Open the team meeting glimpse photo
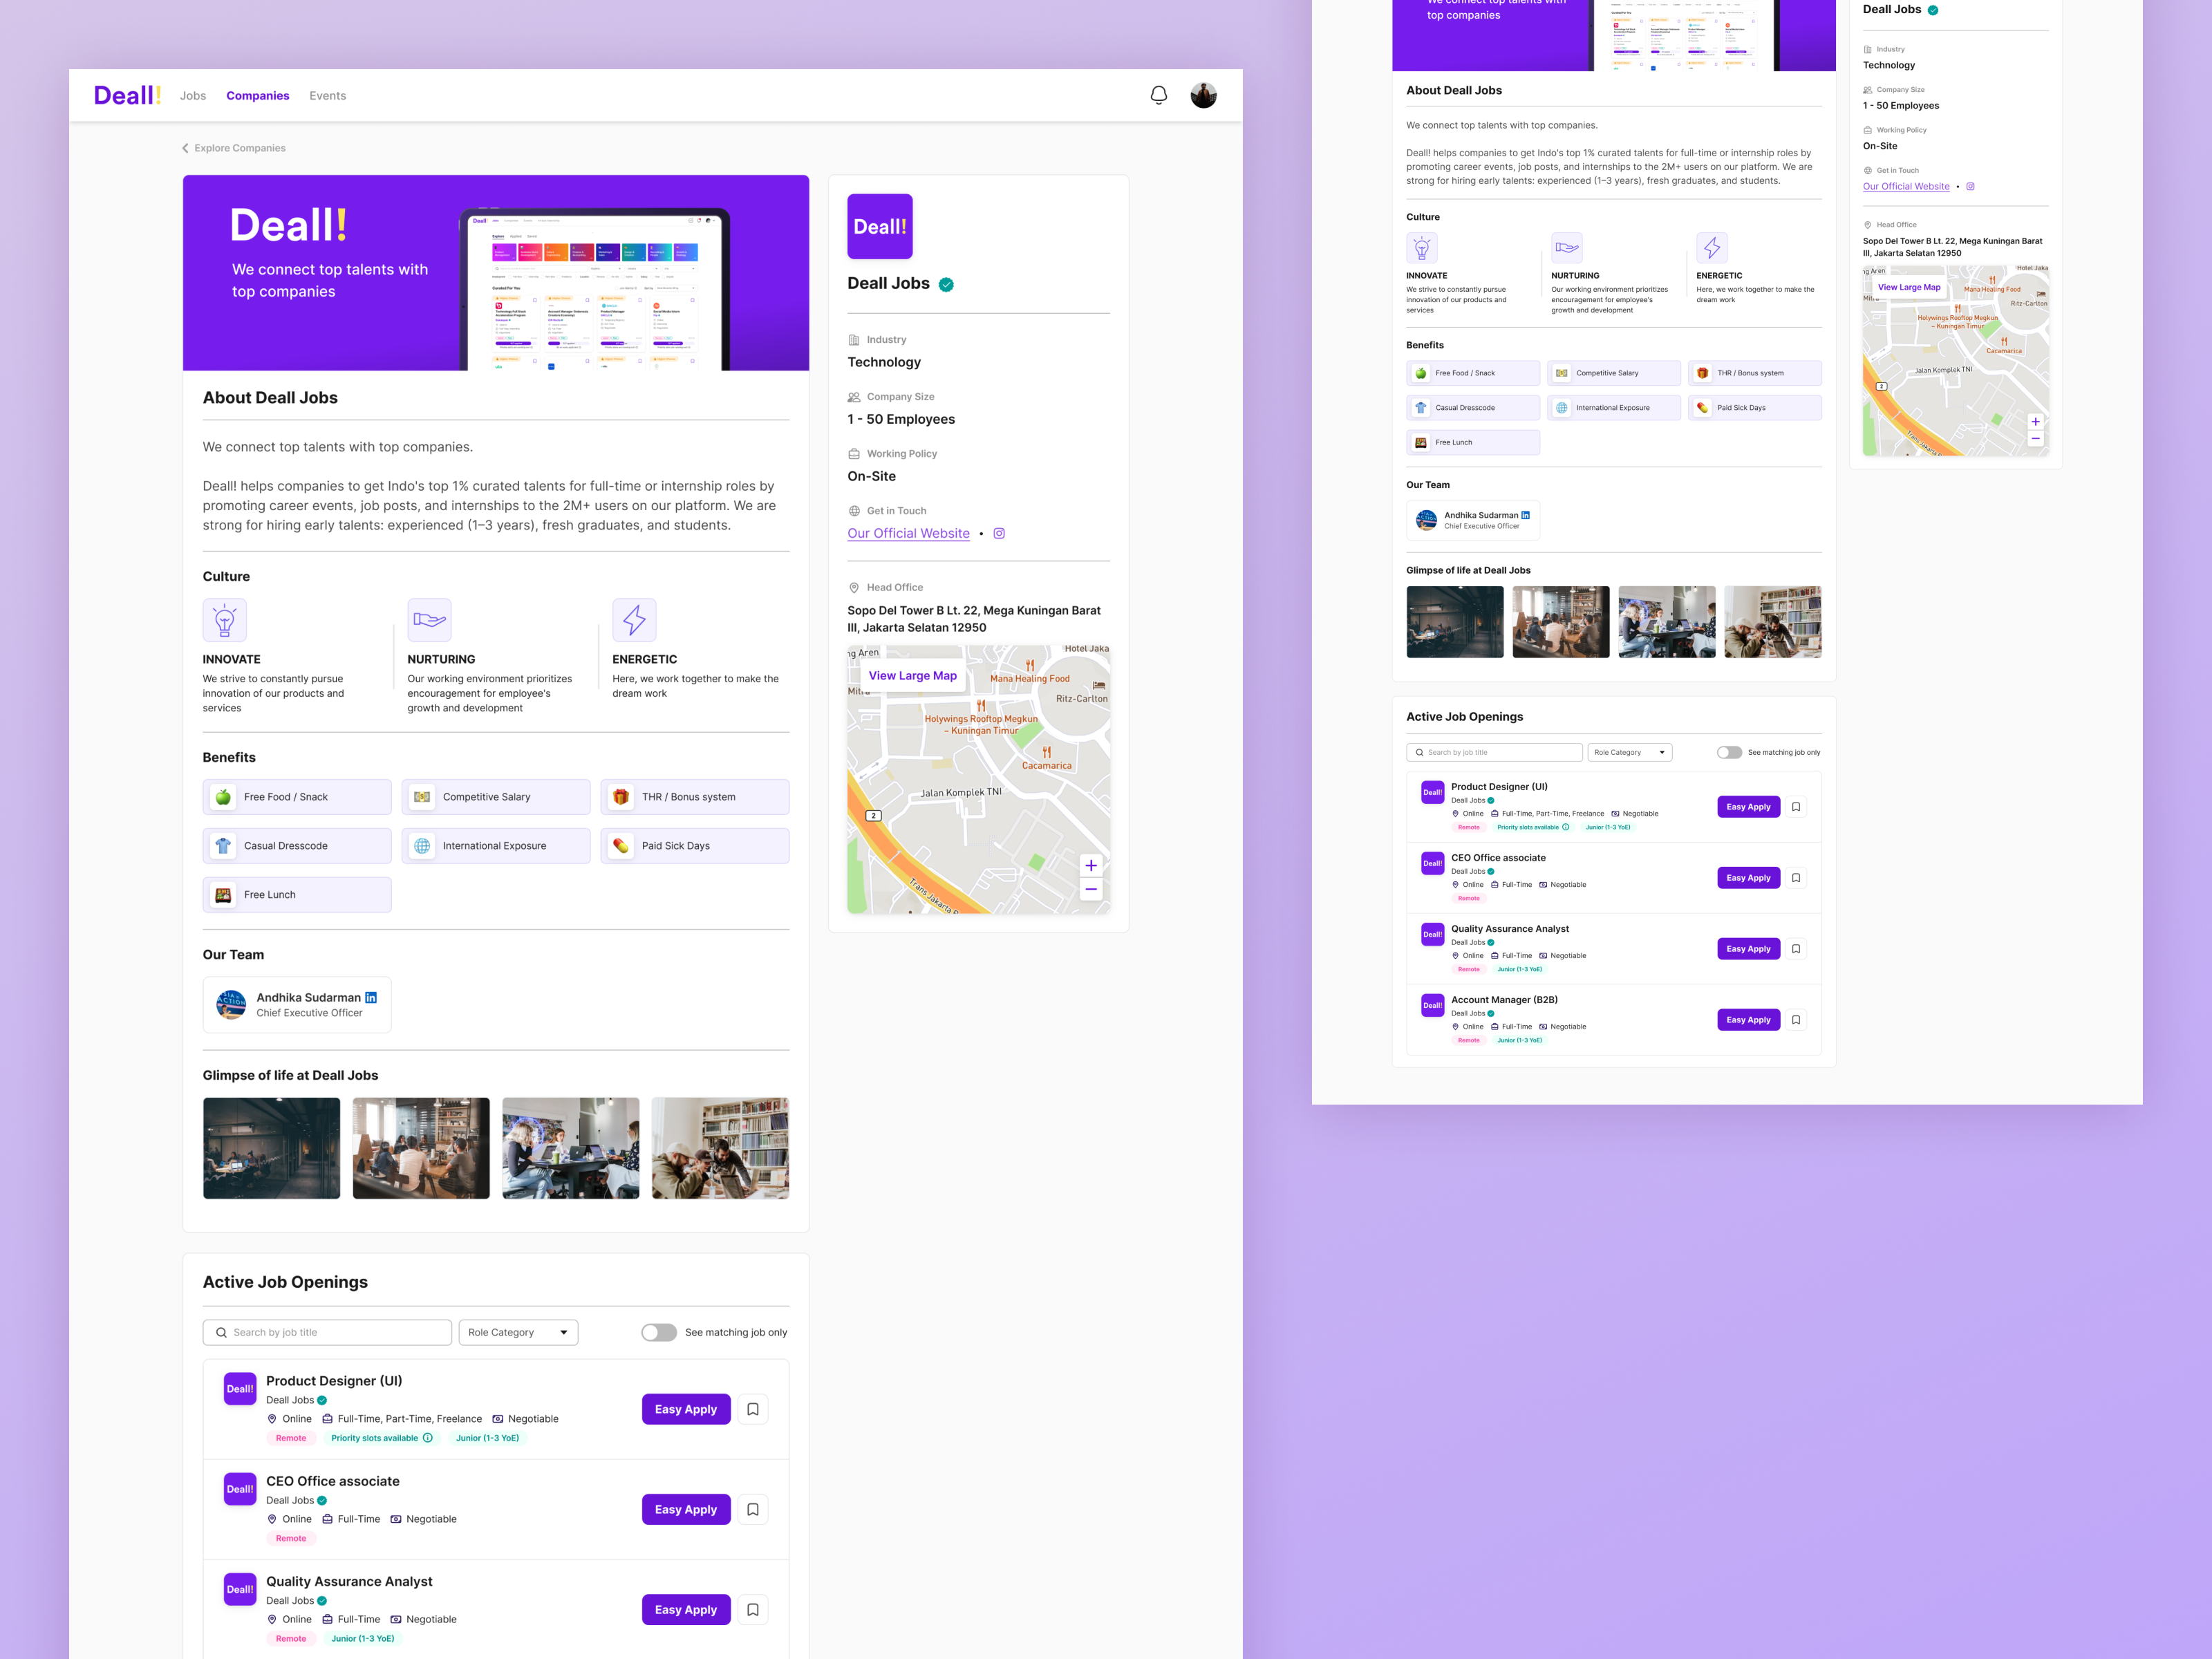The height and width of the screenshot is (1659, 2212). point(421,1148)
